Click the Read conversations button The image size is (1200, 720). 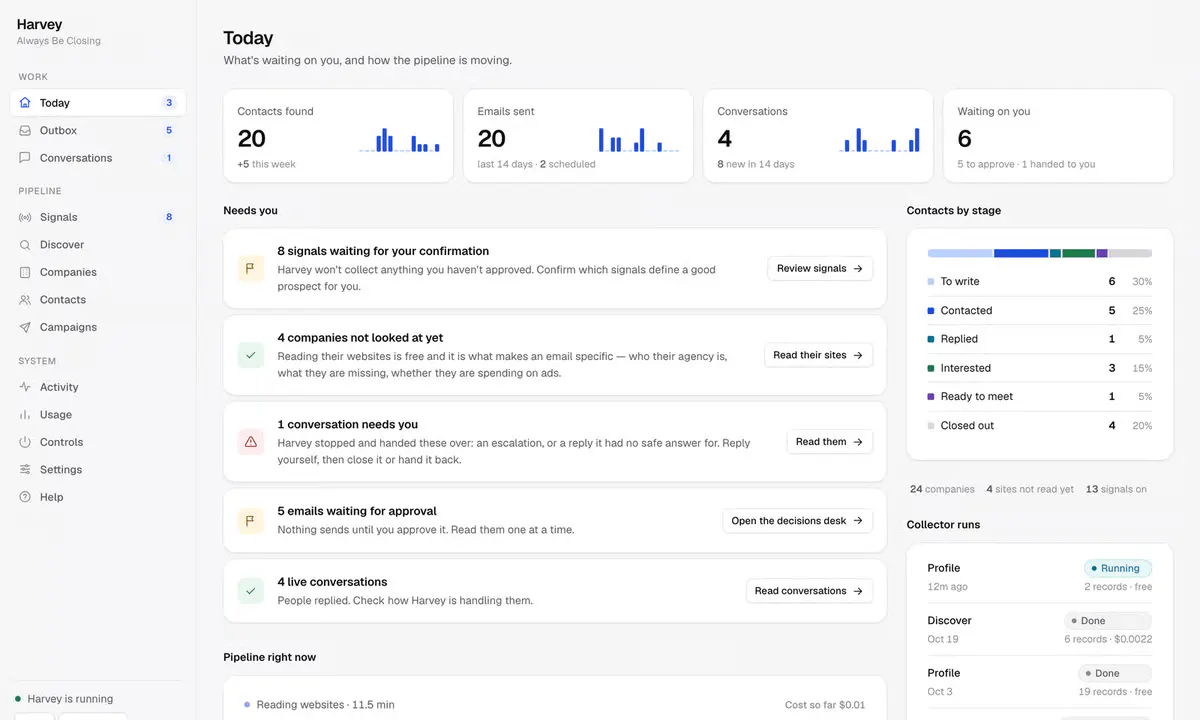[x=809, y=591]
